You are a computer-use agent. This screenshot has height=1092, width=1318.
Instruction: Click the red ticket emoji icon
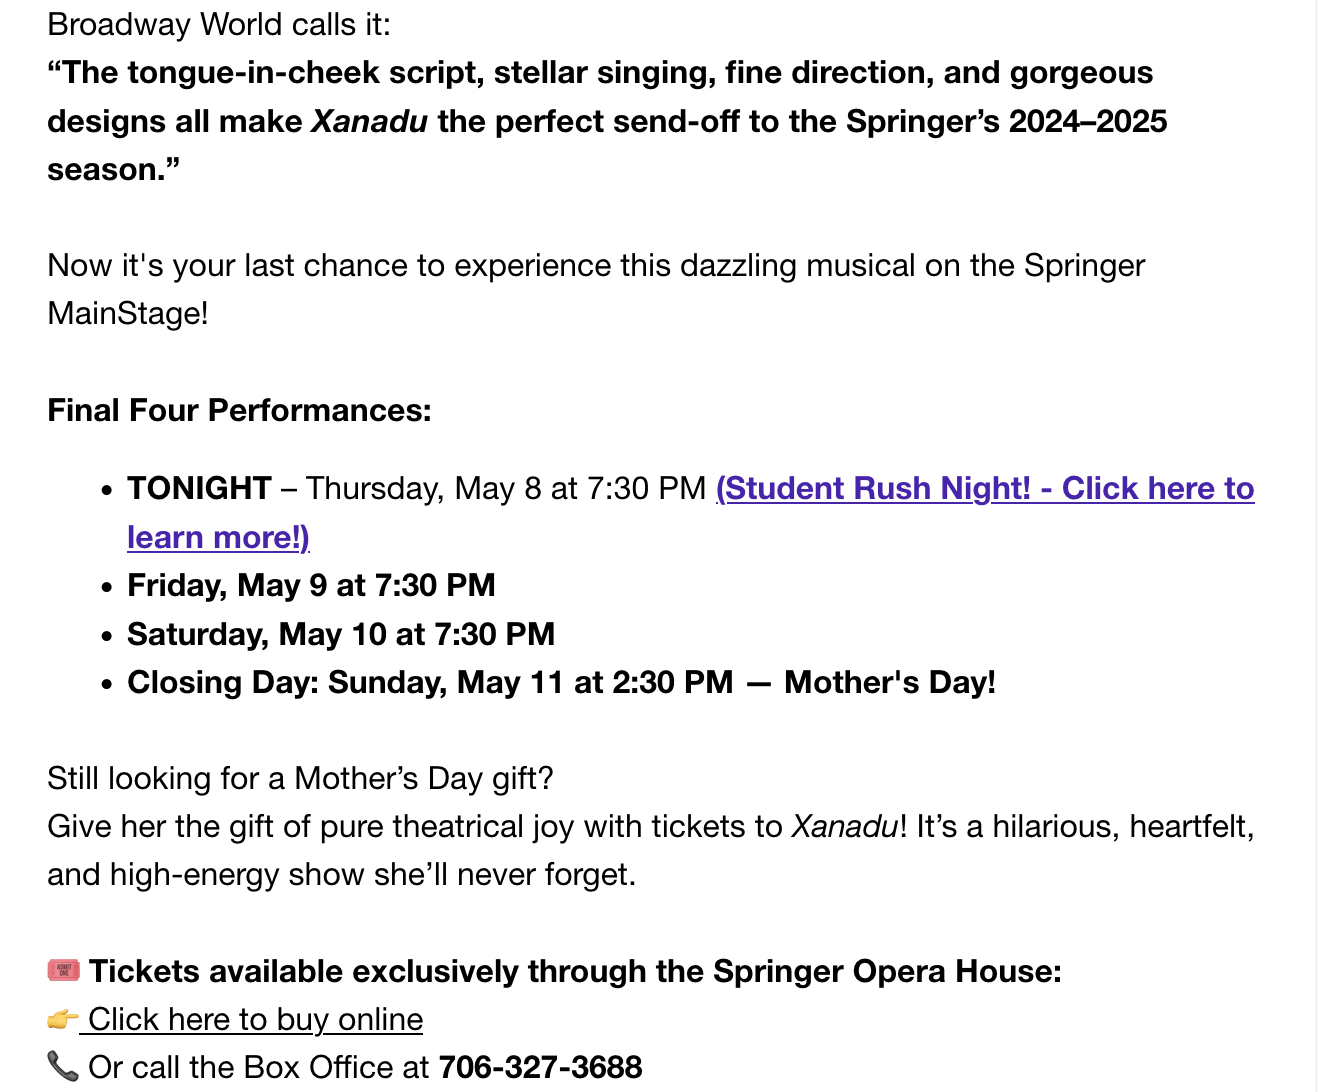[63, 970]
